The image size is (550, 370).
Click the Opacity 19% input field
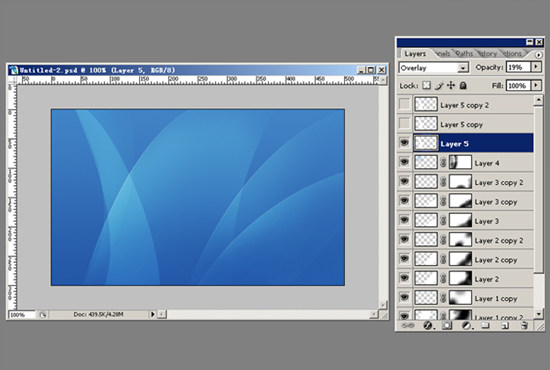518,67
